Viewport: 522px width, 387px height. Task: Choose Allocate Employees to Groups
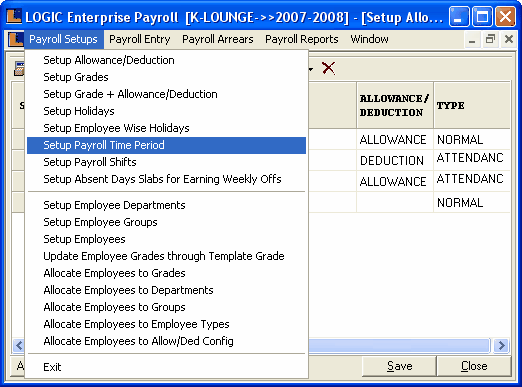166,307
